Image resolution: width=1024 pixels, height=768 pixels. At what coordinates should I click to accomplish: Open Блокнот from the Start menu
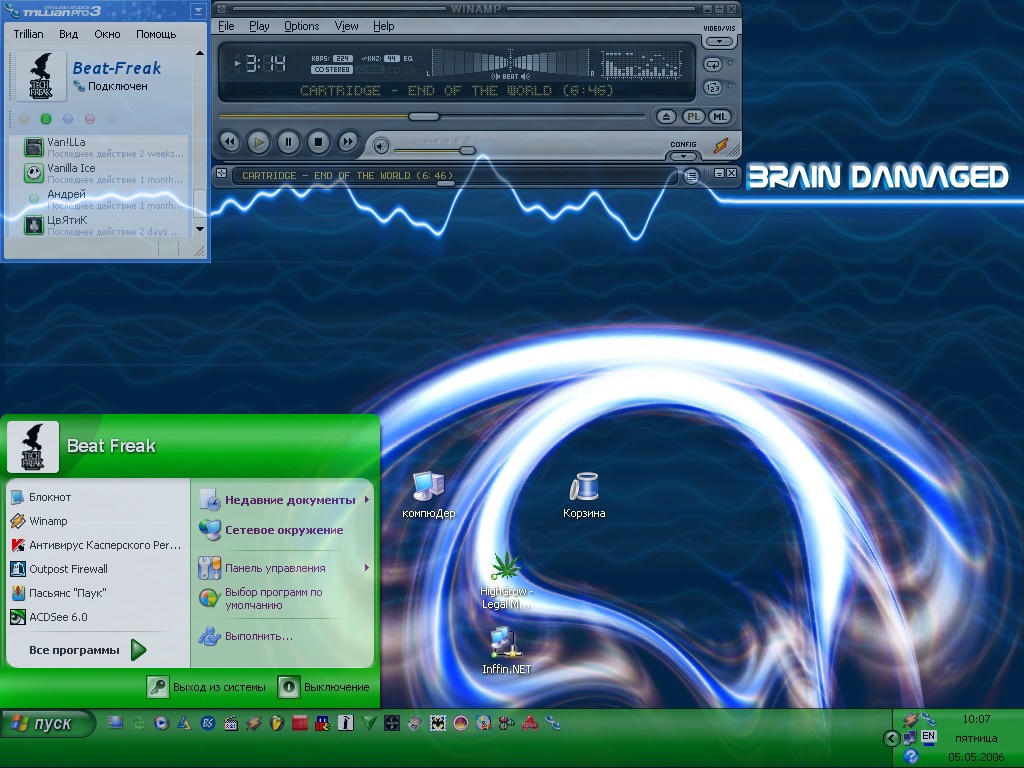pyautogui.click(x=97, y=497)
